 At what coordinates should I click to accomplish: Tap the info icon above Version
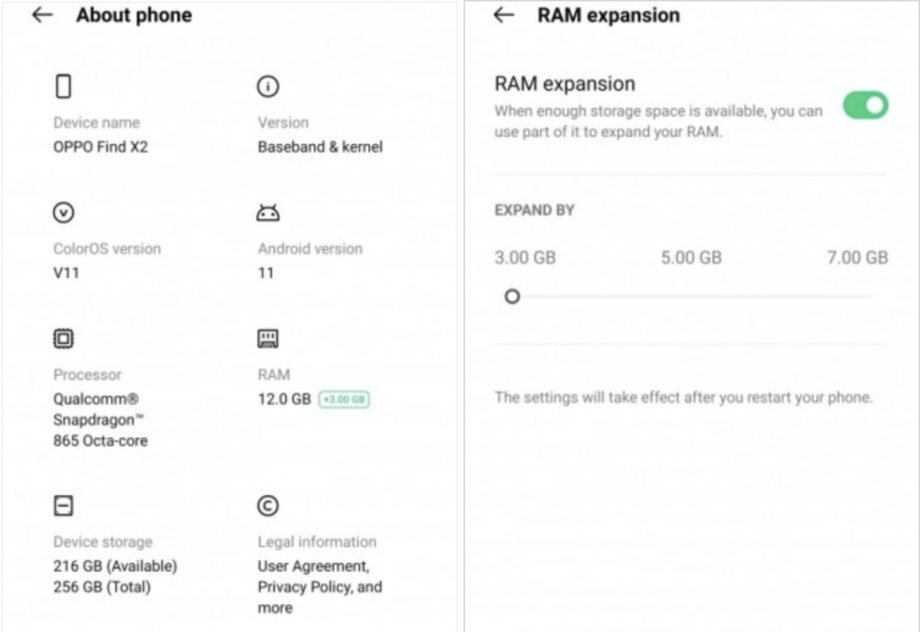pos(268,87)
